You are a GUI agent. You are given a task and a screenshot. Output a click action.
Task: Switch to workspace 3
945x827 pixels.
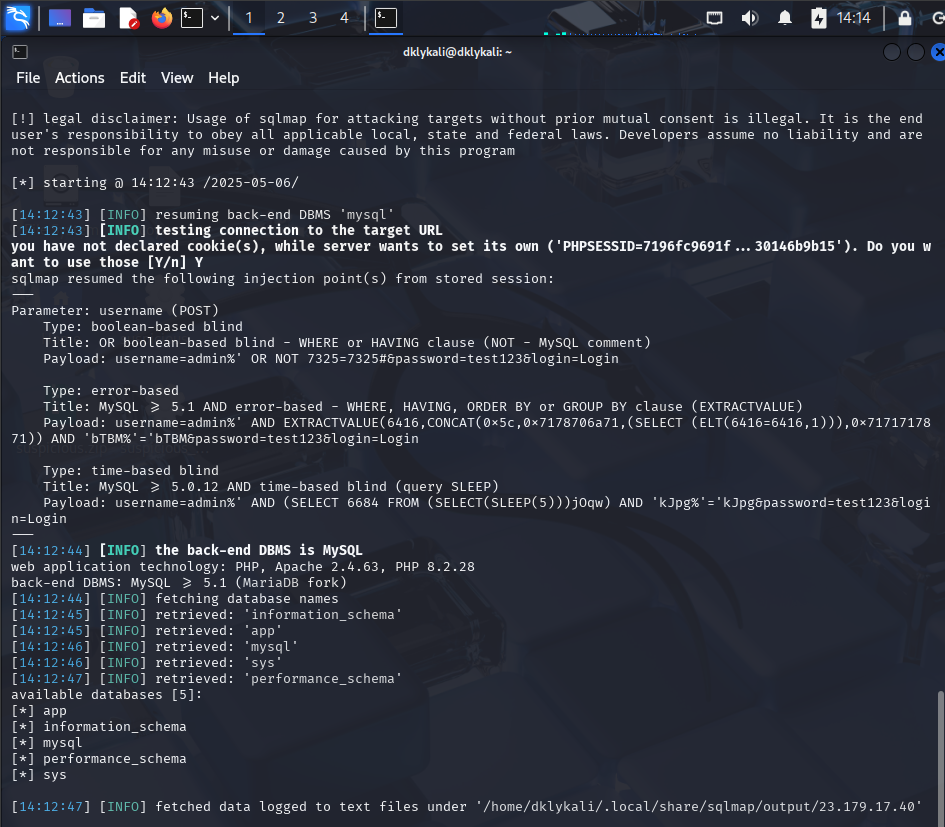(313, 18)
